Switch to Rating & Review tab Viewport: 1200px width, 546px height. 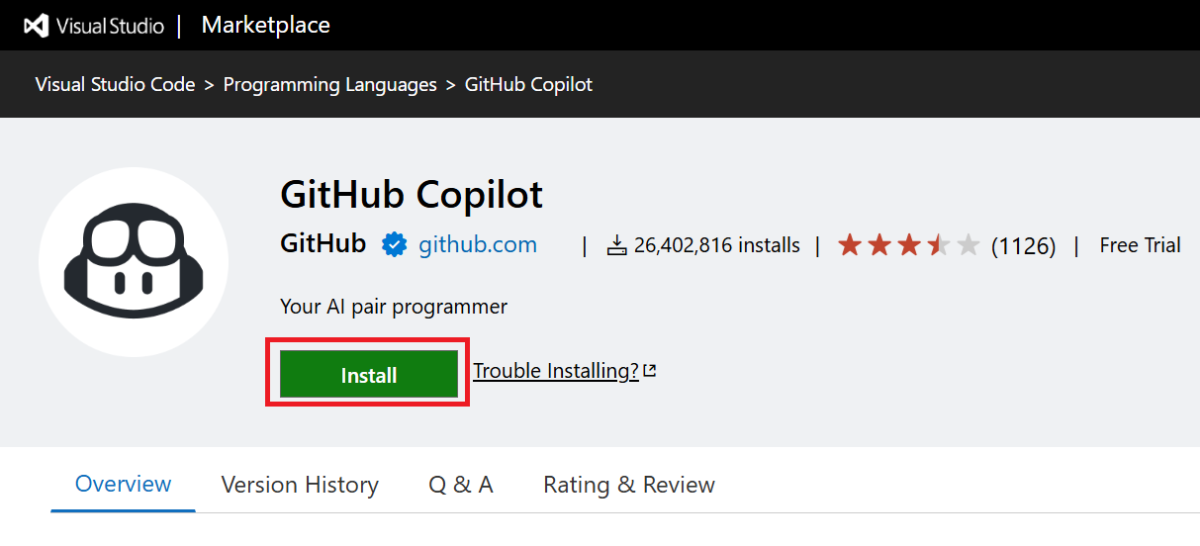(629, 485)
